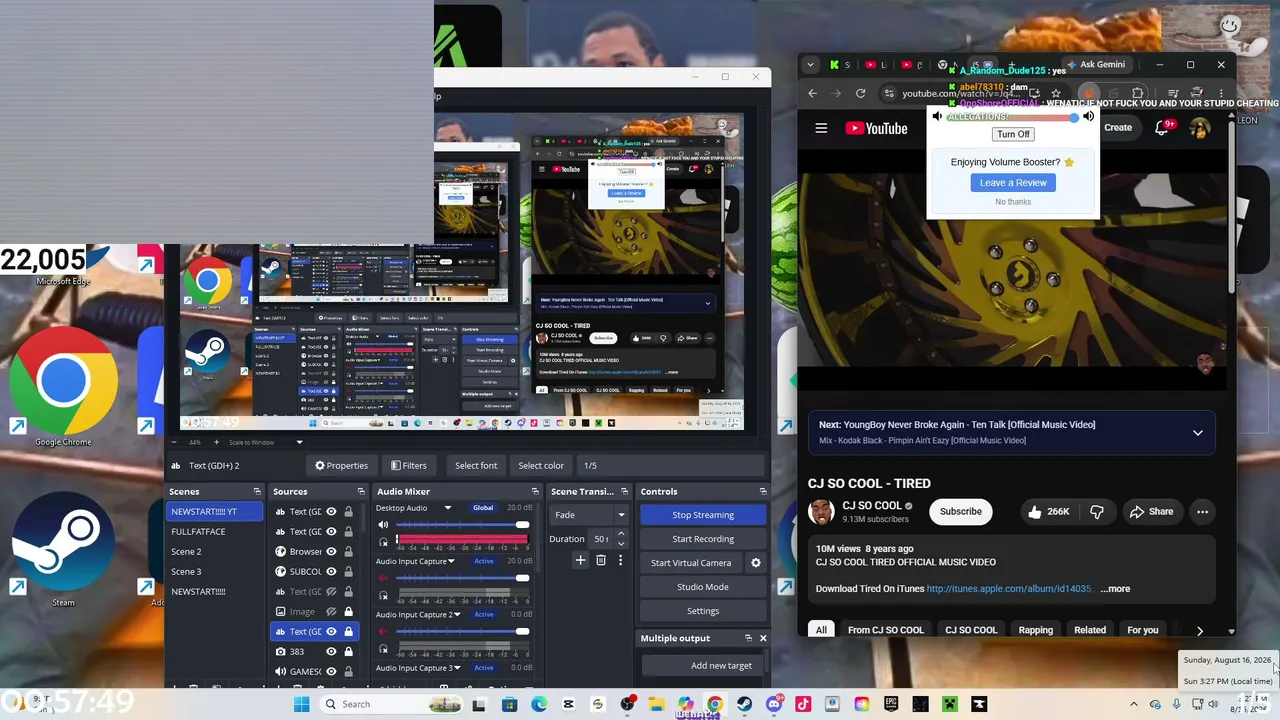Screen dimensions: 1280x720
Task: Open Filters for the selected OBS source
Action: click(408, 465)
